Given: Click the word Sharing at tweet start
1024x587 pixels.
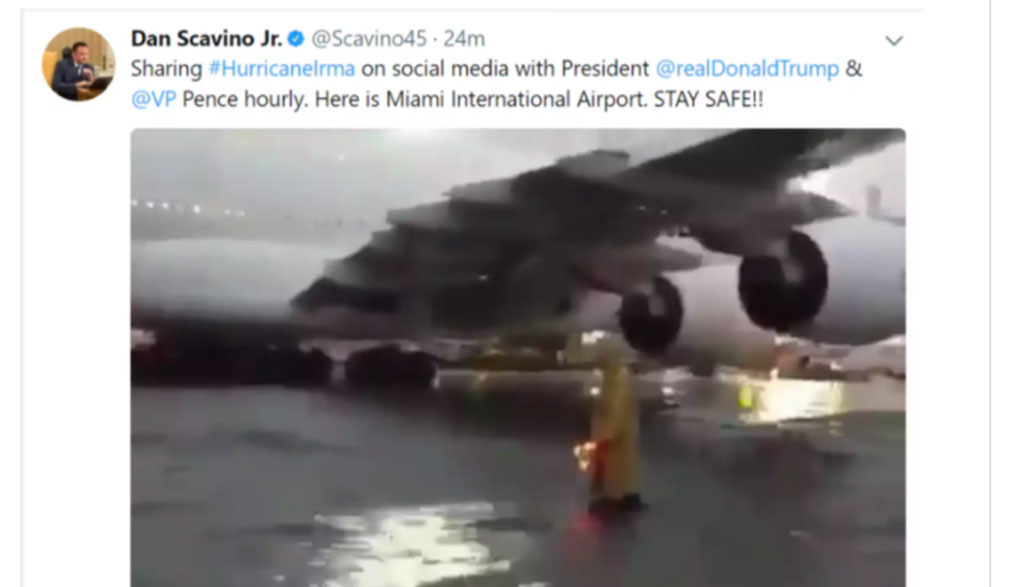Looking at the screenshot, I should click(x=167, y=69).
